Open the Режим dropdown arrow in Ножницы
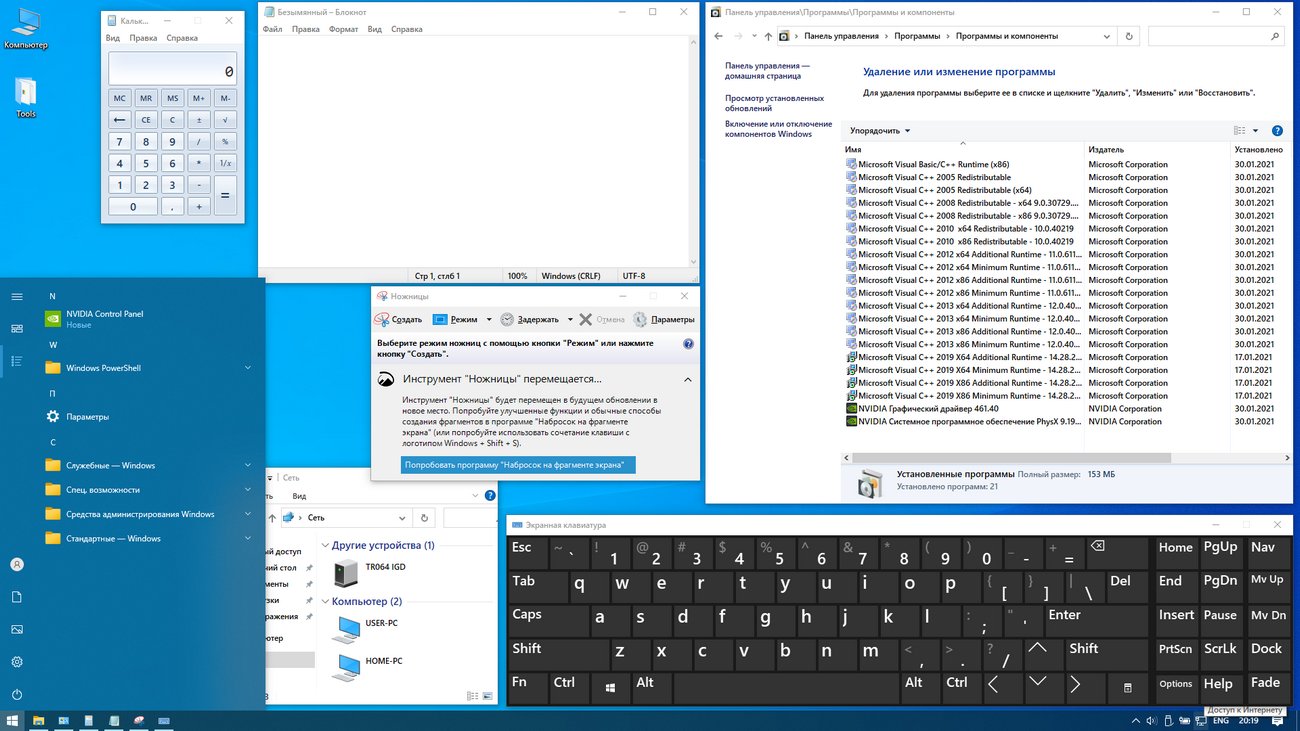1300x731 pixels. click(489, 320)
